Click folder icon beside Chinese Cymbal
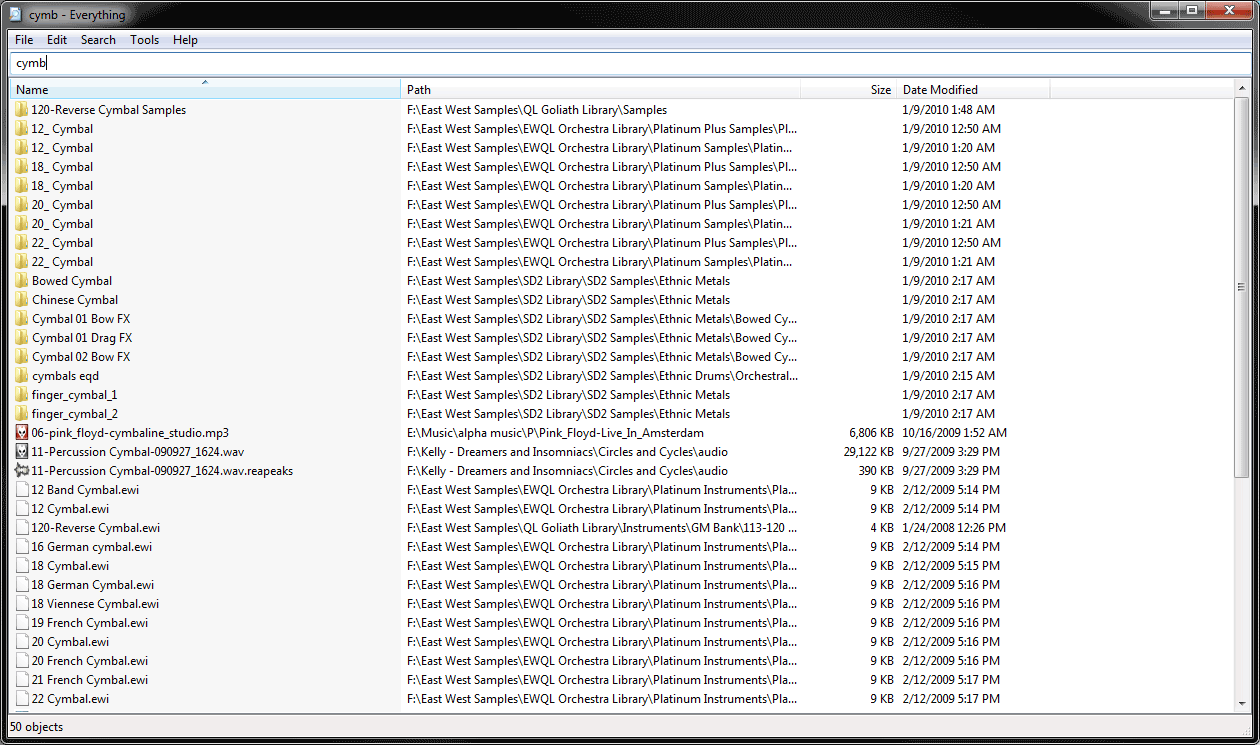Viewport: 1260px width, 745px height. tap(22, 300)
